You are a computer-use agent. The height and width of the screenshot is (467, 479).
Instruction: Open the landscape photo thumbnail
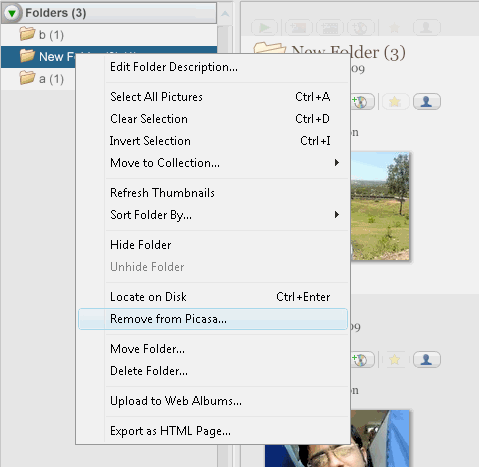click(x=380, y=206)
